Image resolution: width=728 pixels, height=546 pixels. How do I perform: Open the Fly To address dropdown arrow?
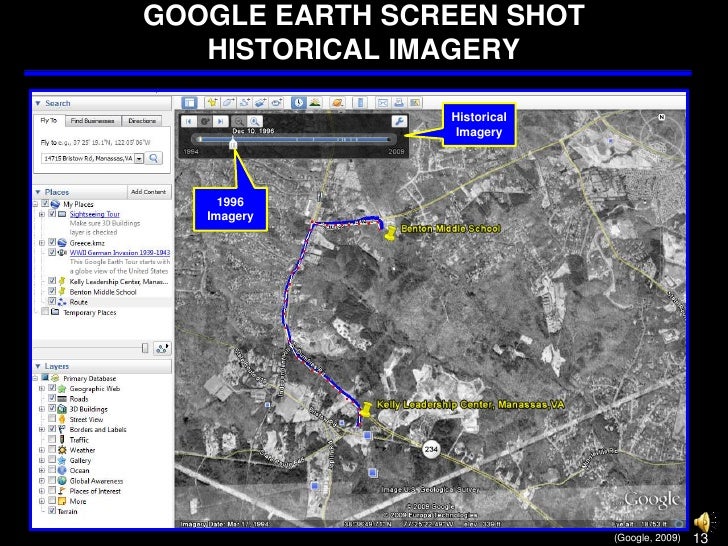pyautogui.click(x=139, y=159)
